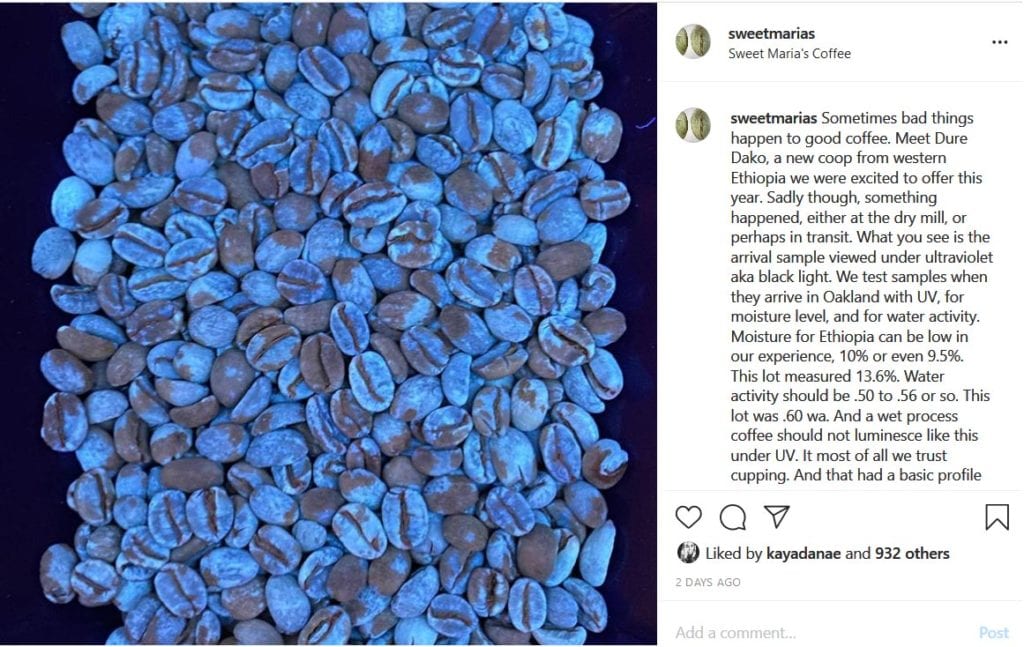Save the post with the bookmark icon
The height and width of the screenshot is (647, 1024).
997,517
